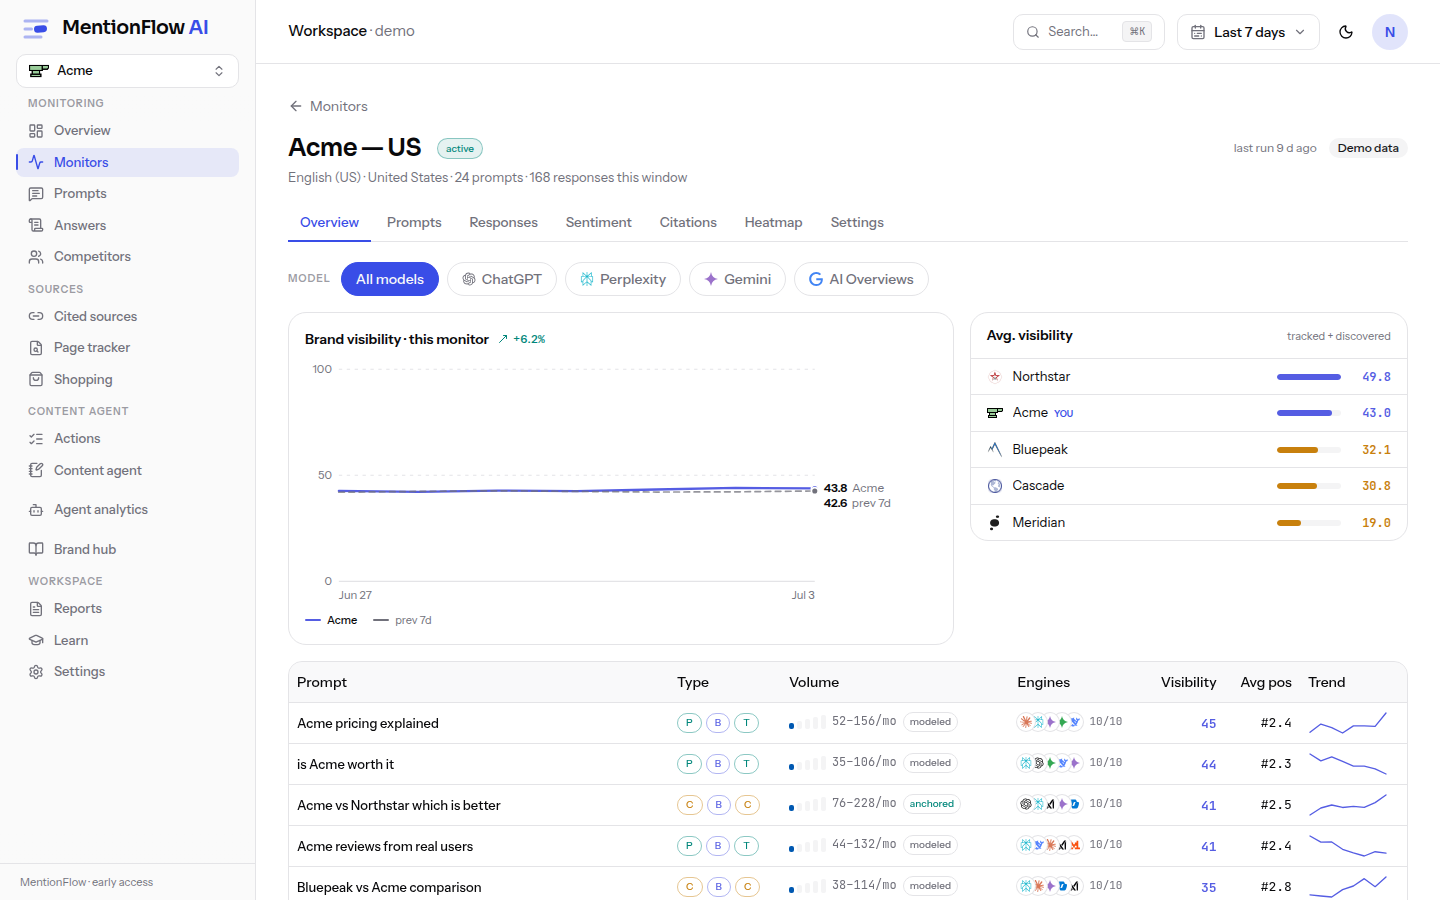Click the '+6.2%' change indicator
The height and width of the screenshot is (900, 1440).
pos(522,339)
